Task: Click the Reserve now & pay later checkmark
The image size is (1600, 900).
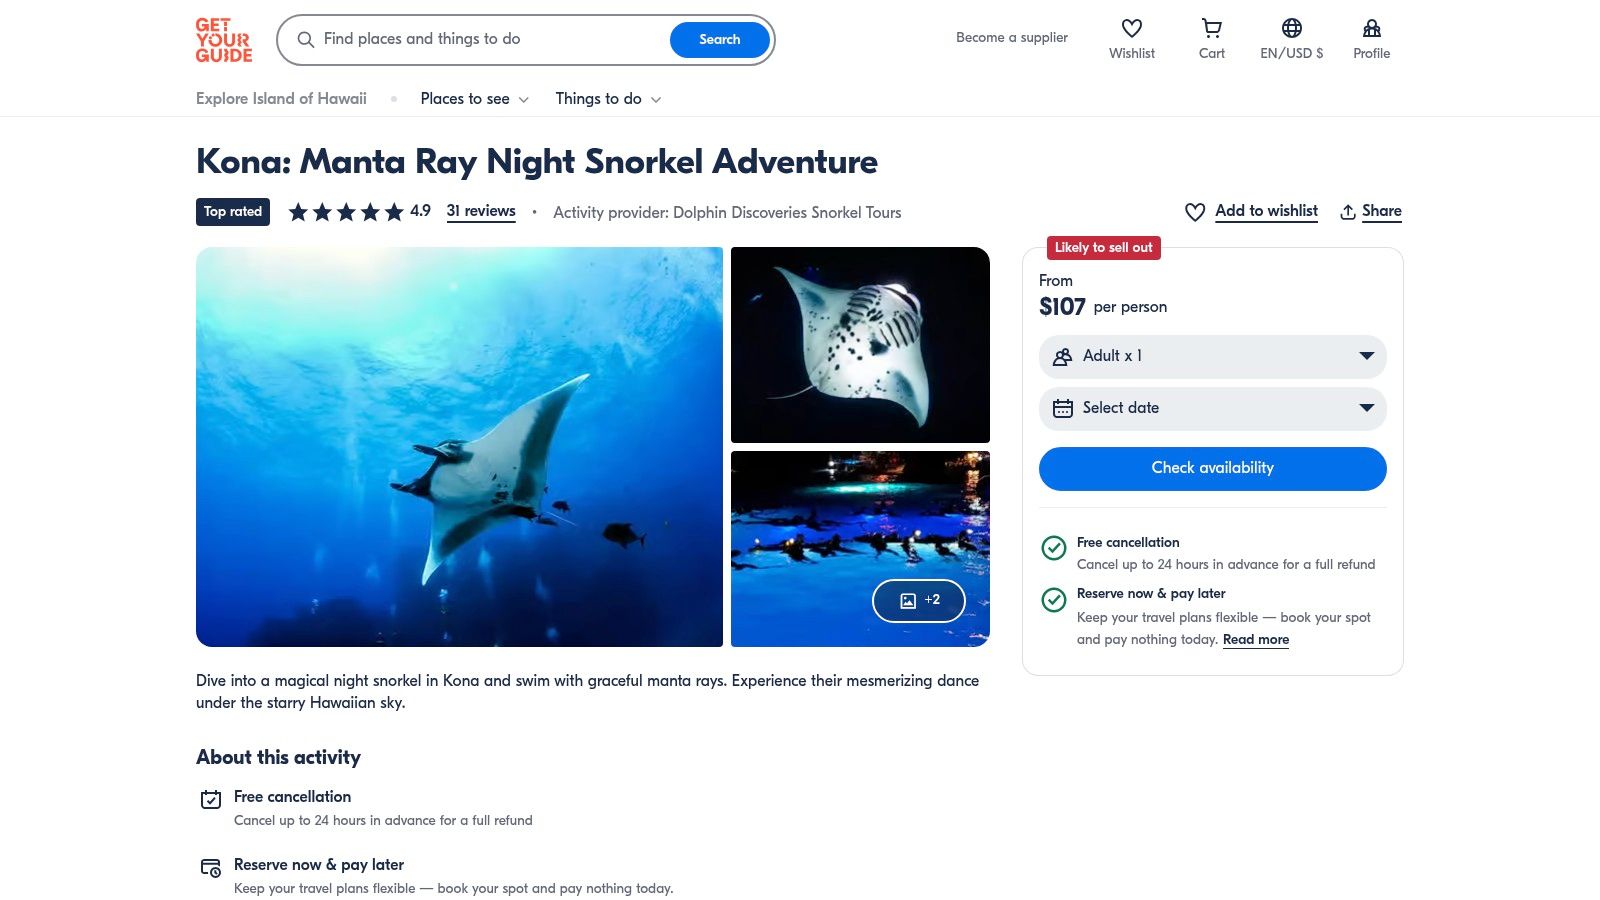Action: [1054, 600]
